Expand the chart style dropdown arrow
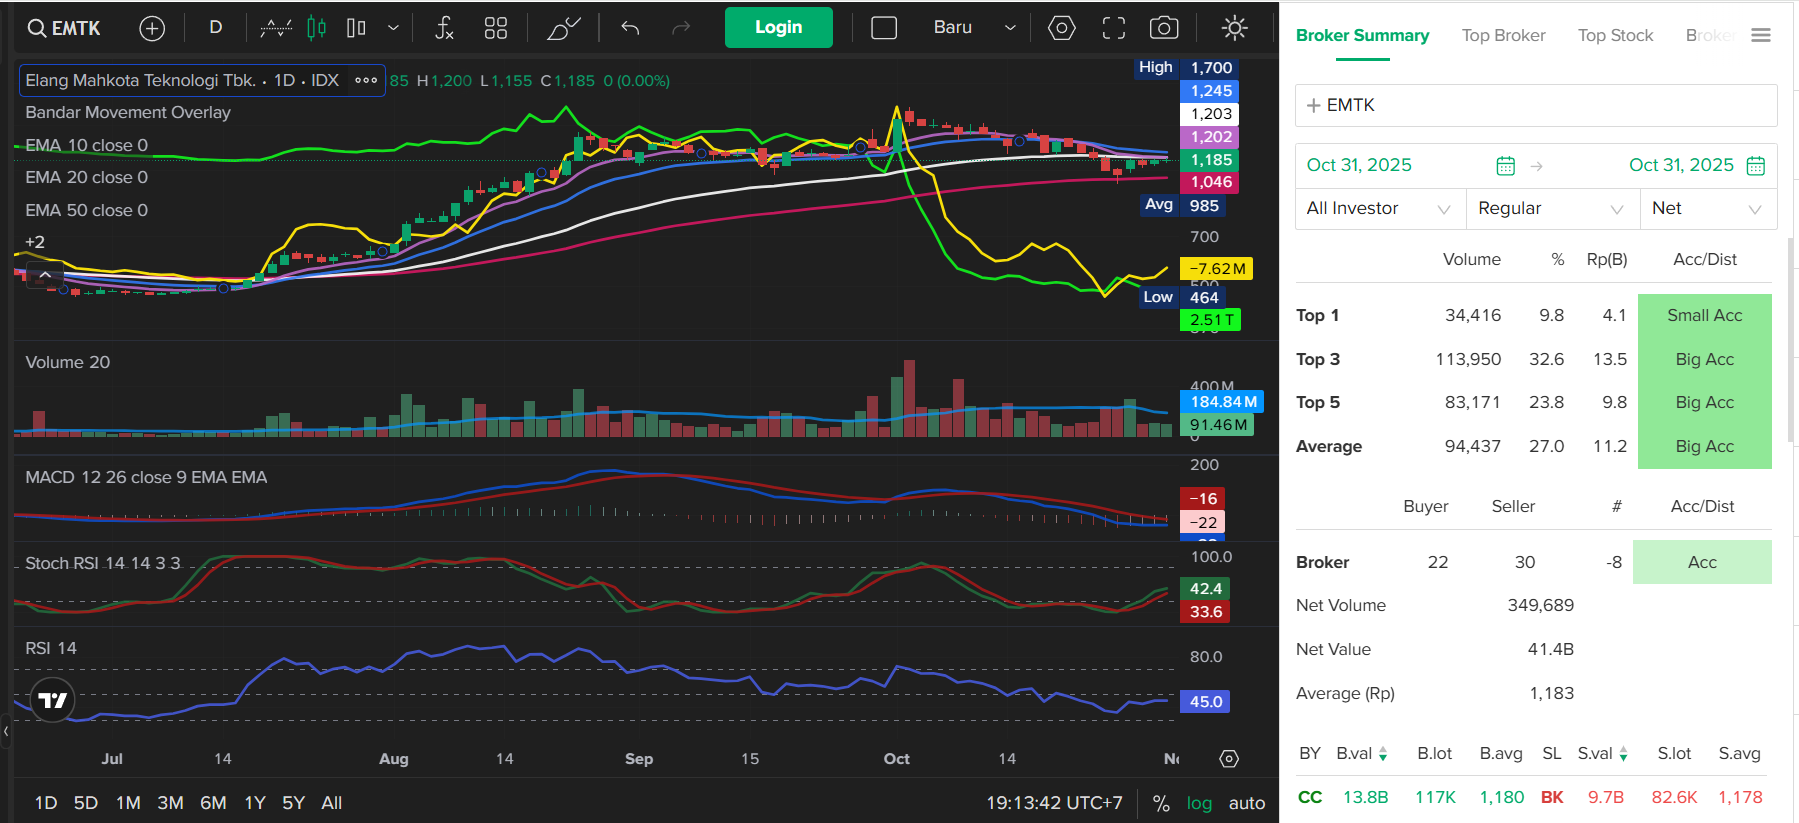This screenshot has height=823, width=1799. point(393,28)
